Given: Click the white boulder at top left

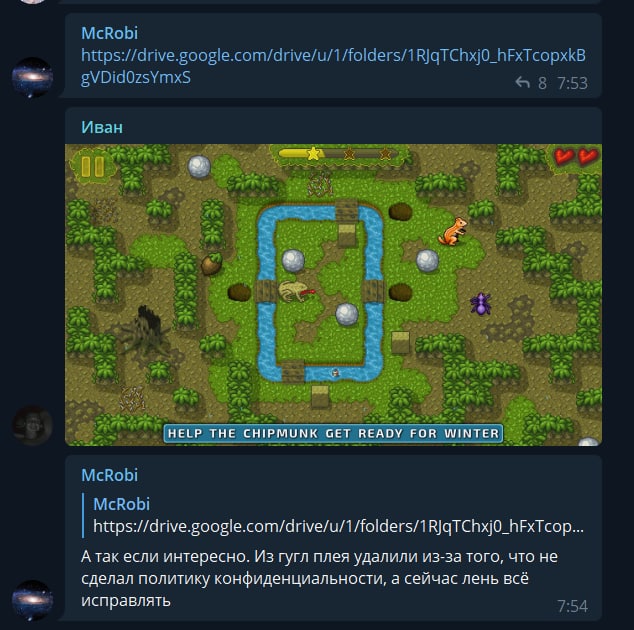Looking at the screenshot, I should pyautogui.click(x=199, y=166).
